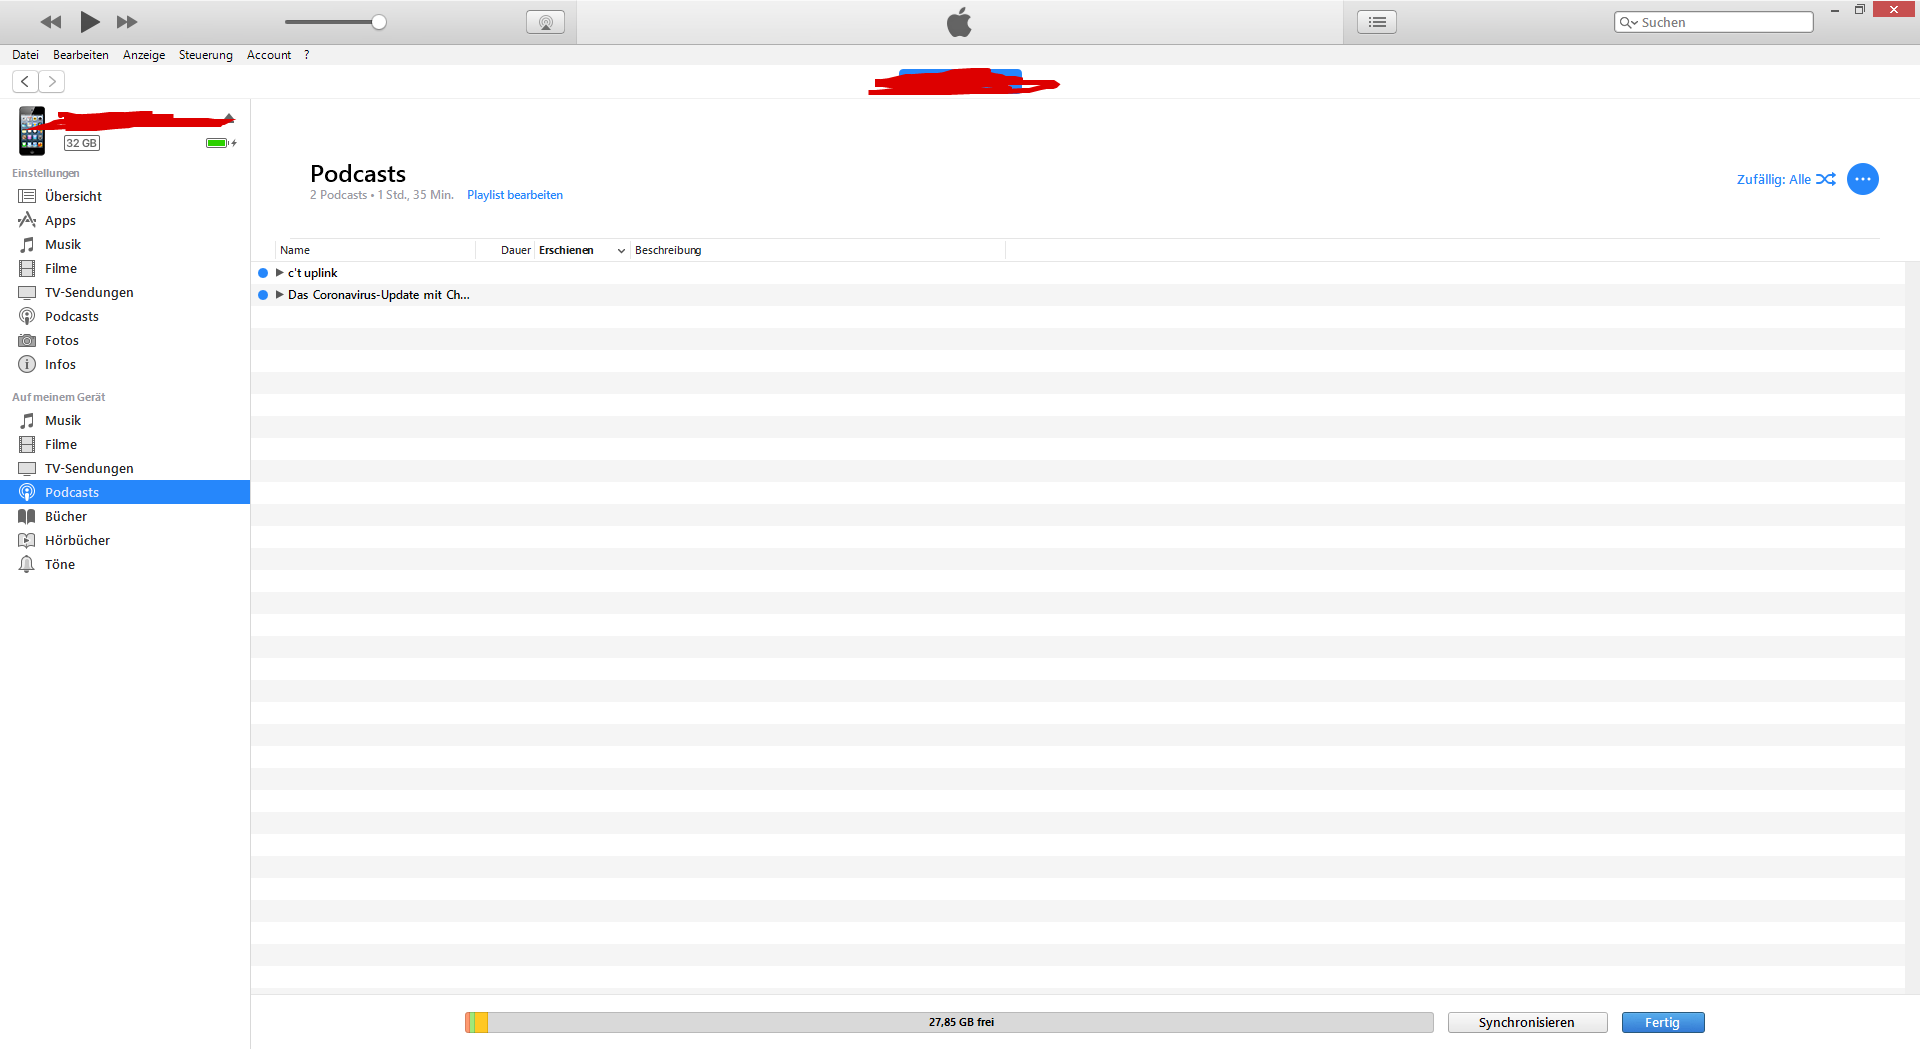This screenshot has height=1049, width=1920.
Task: Open Übersicht in device settings
Action: (125, 196)
